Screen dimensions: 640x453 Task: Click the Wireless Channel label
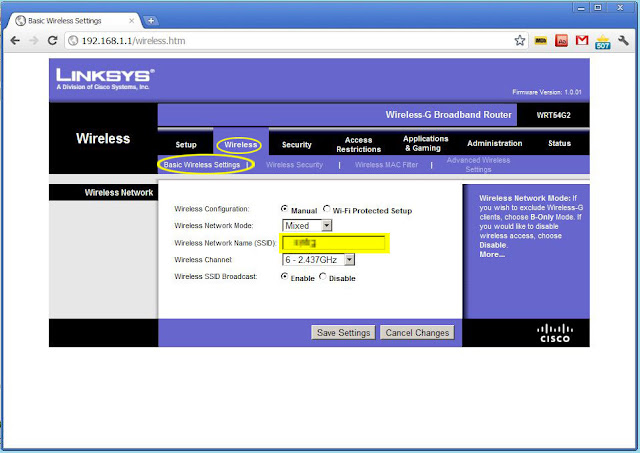203,260
